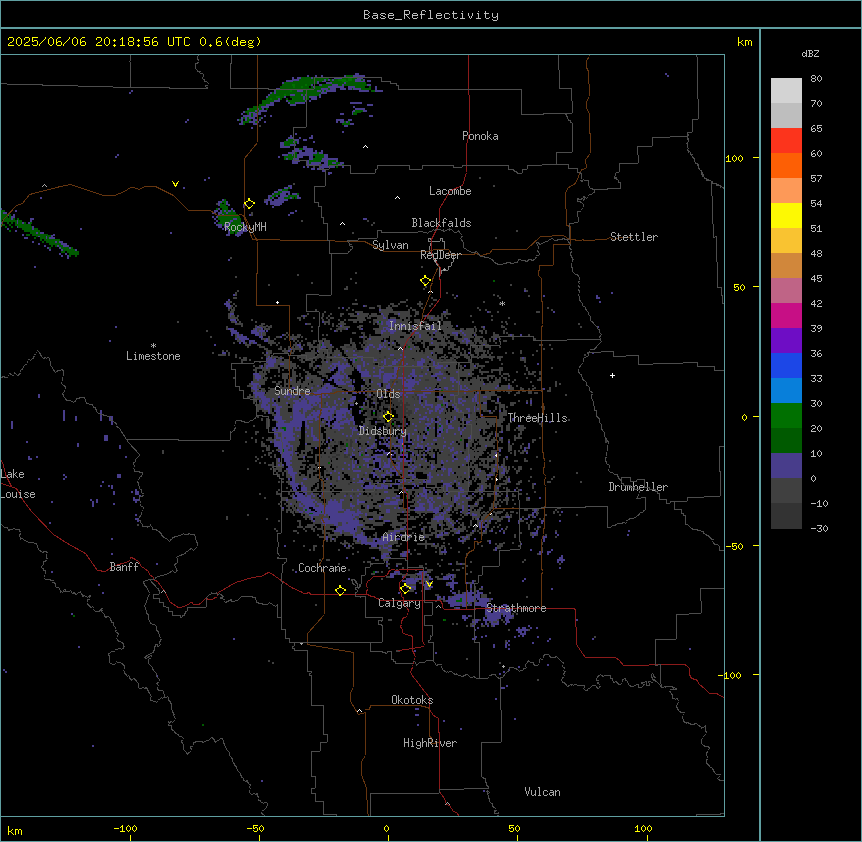Viewport: 862px width, 842px height.
Task: Select the Stettler city label
Action: pos(634,237)
